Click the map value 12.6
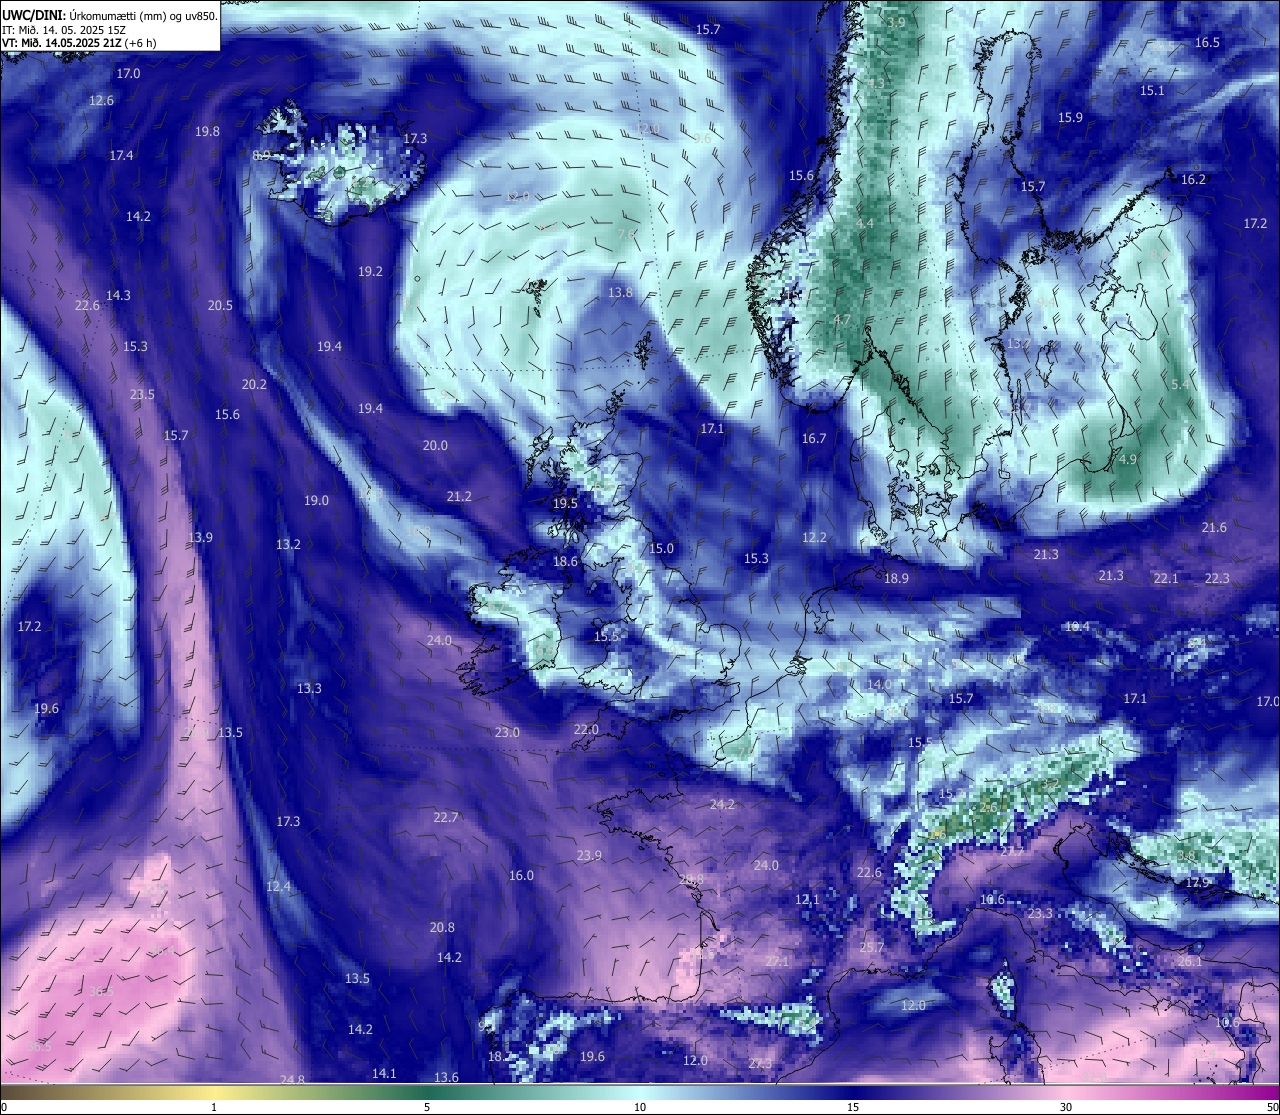 (x=101, y=101)
